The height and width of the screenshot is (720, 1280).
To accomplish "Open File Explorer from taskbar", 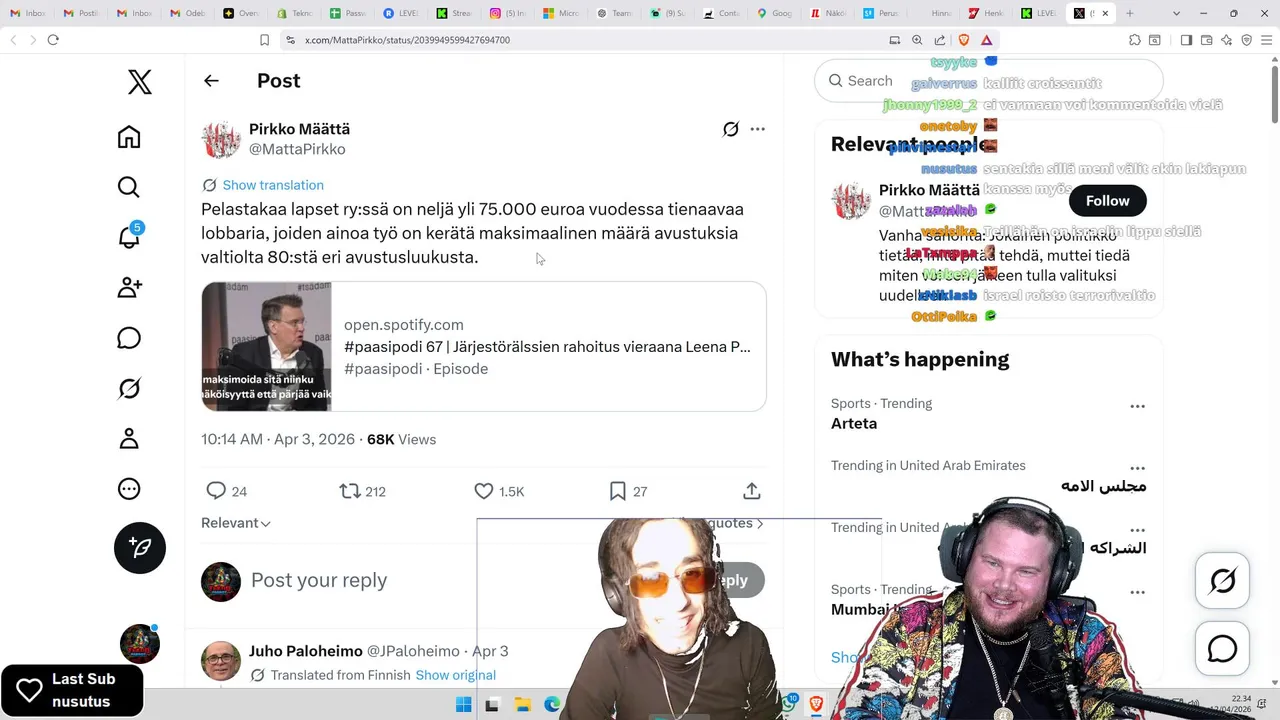I will click(522, 705).
